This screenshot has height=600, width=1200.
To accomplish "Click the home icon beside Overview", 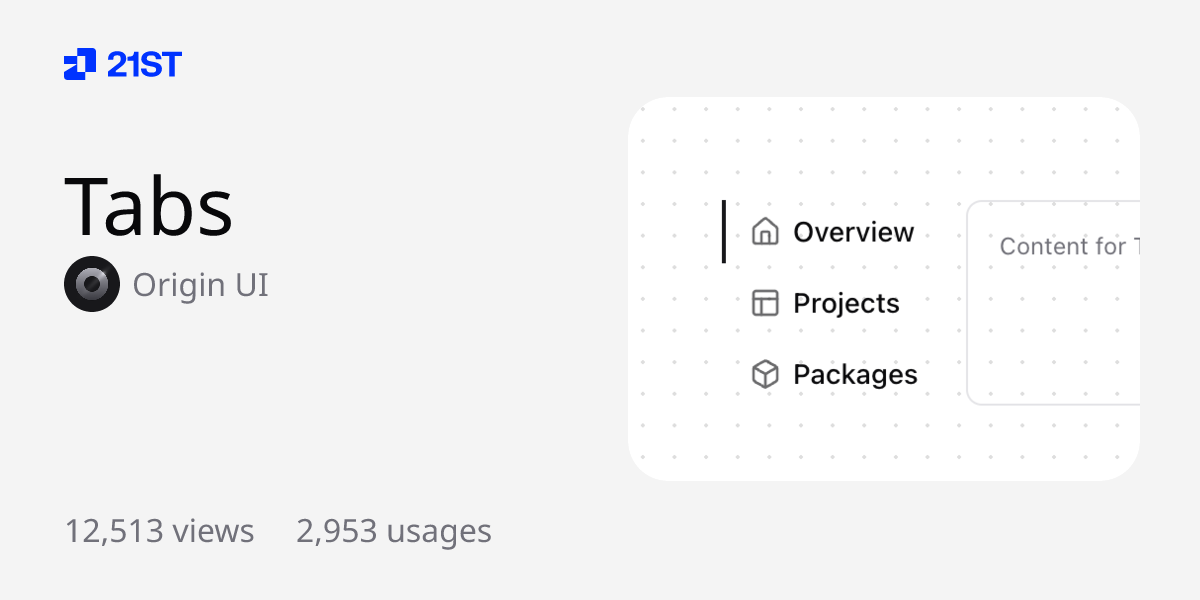I will pos(765,232).
